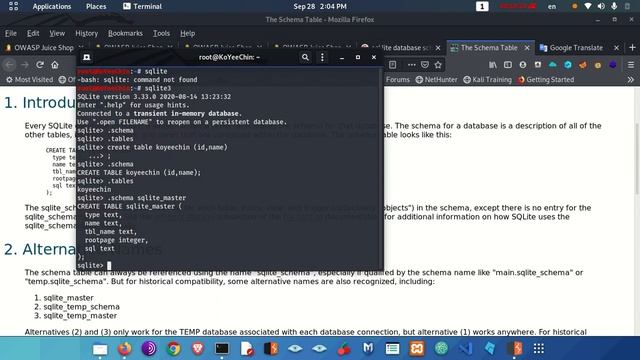
Task: Click the orange fox extension icon
Action: point(583,65)
